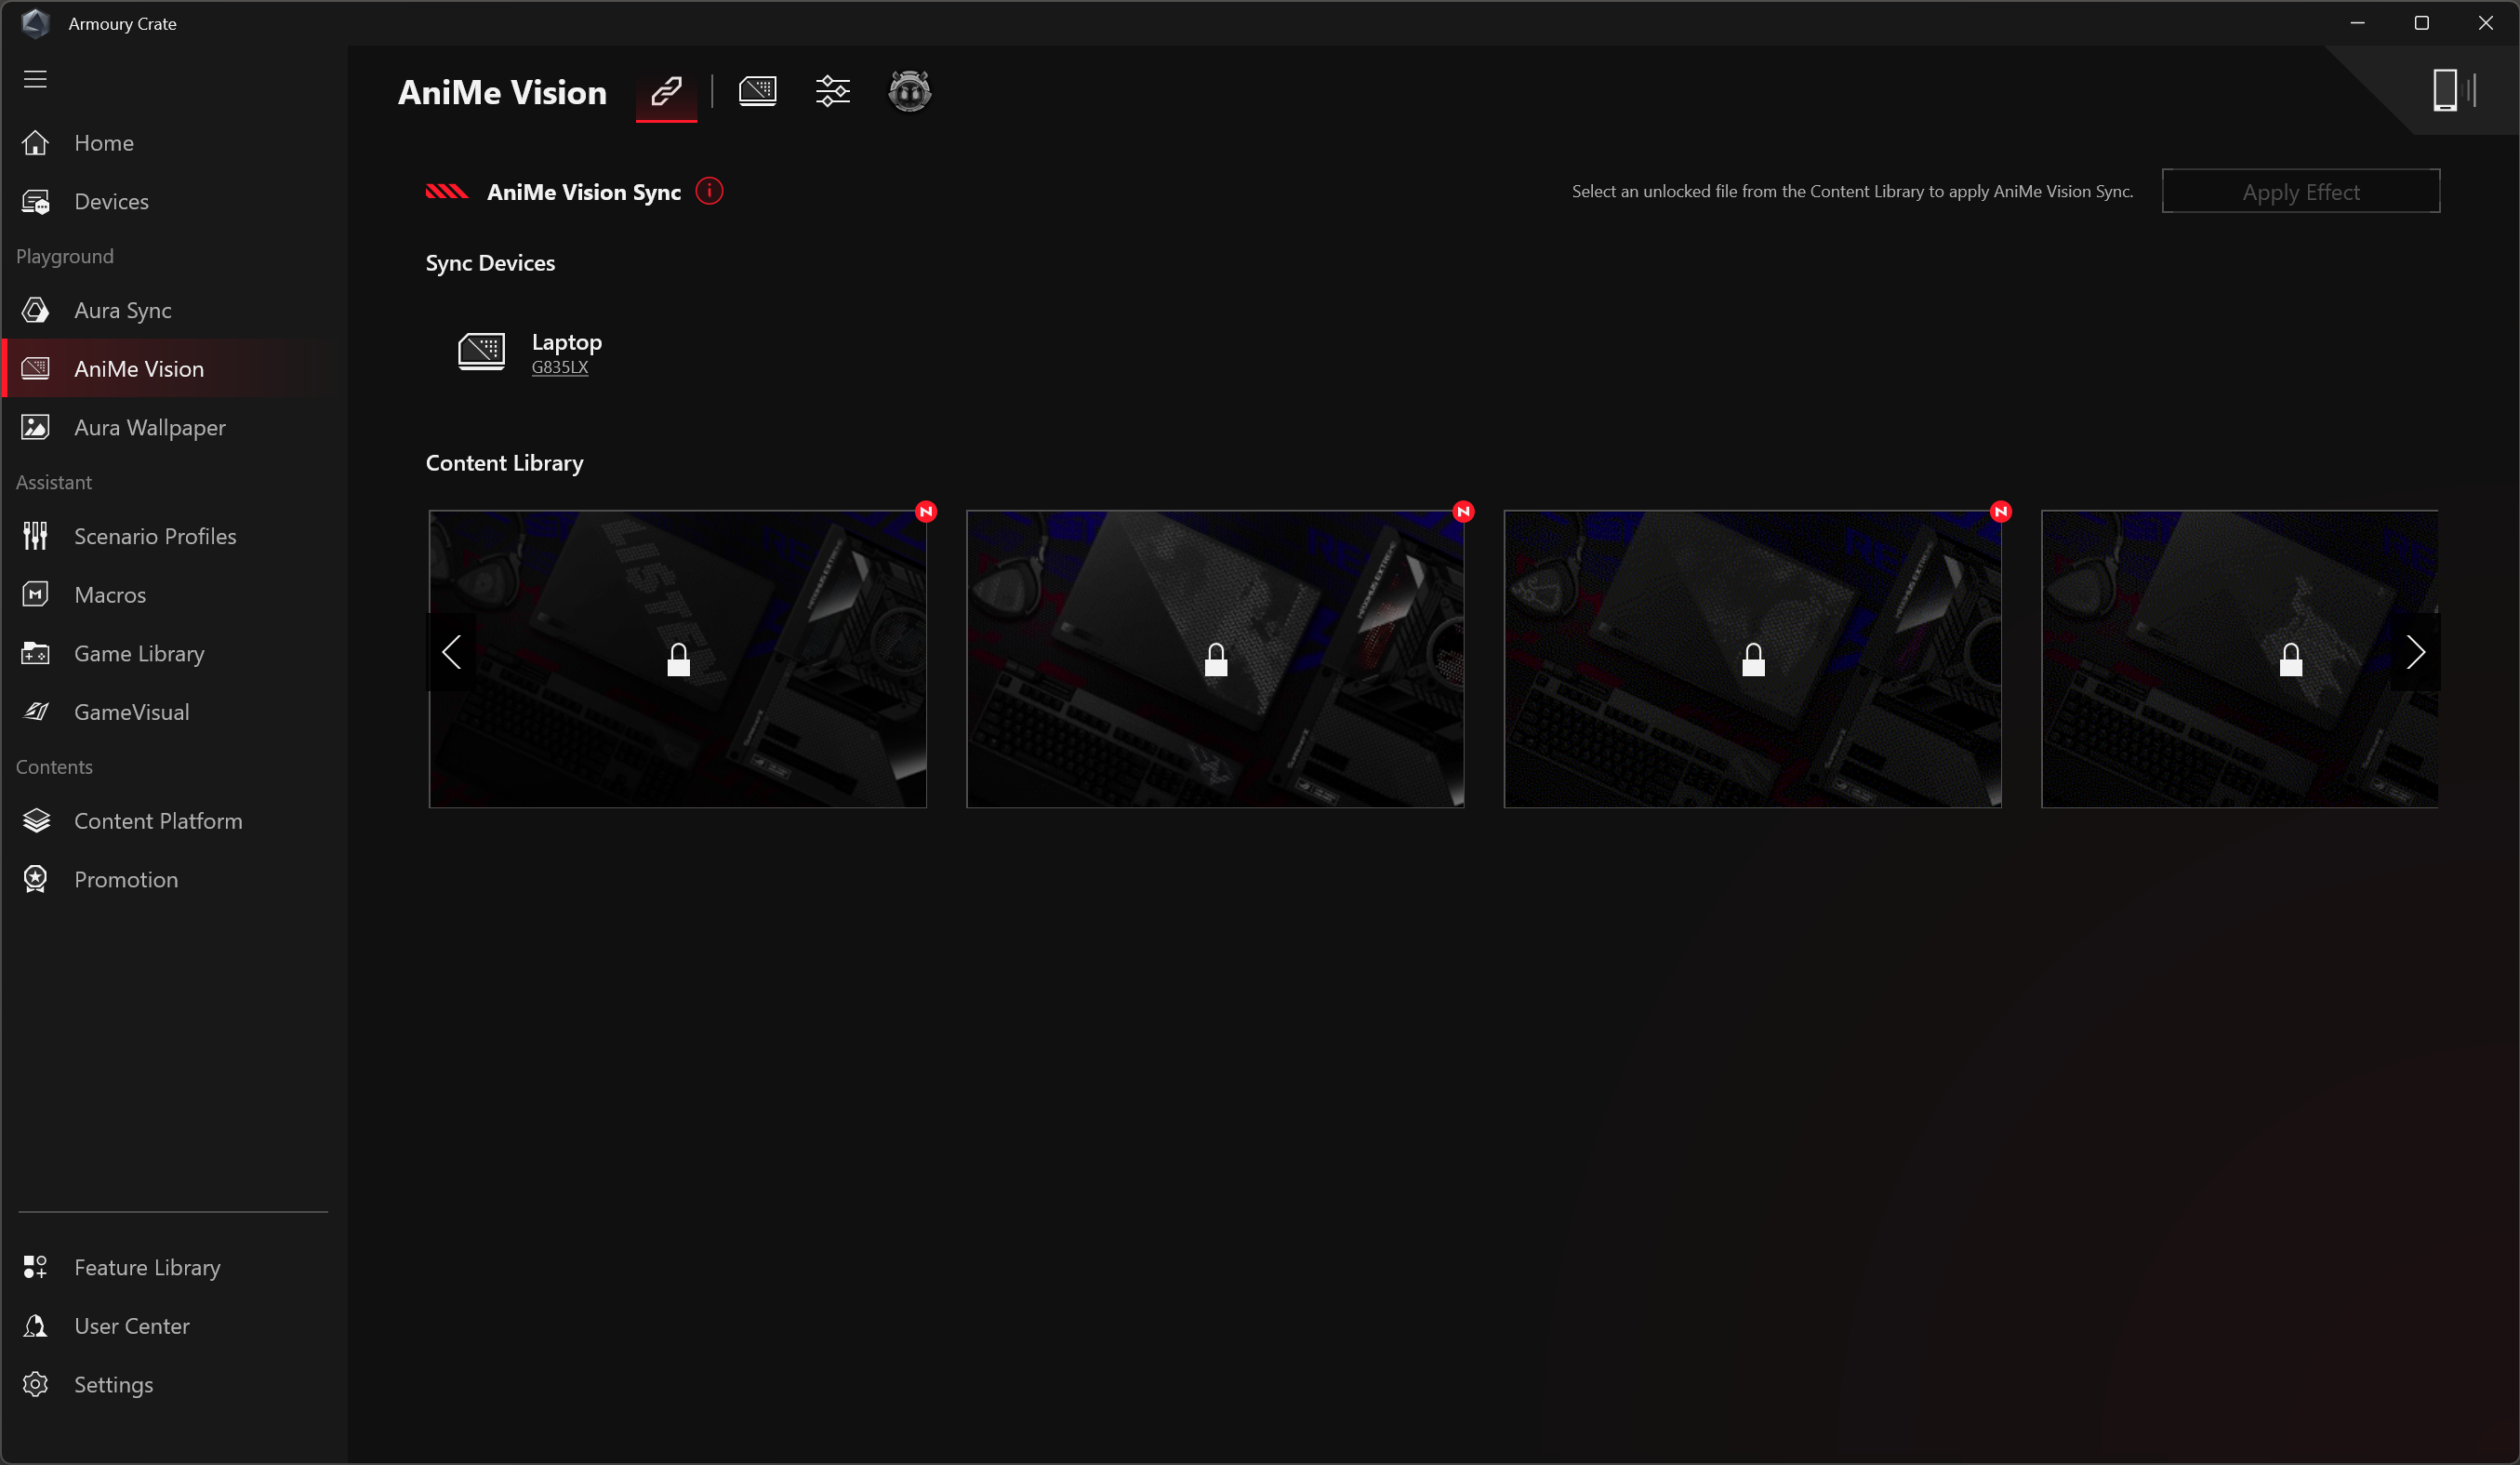The image size is (2520, 1465).
Task: Click the G835LX laptop model link
Action: point(559,368)
